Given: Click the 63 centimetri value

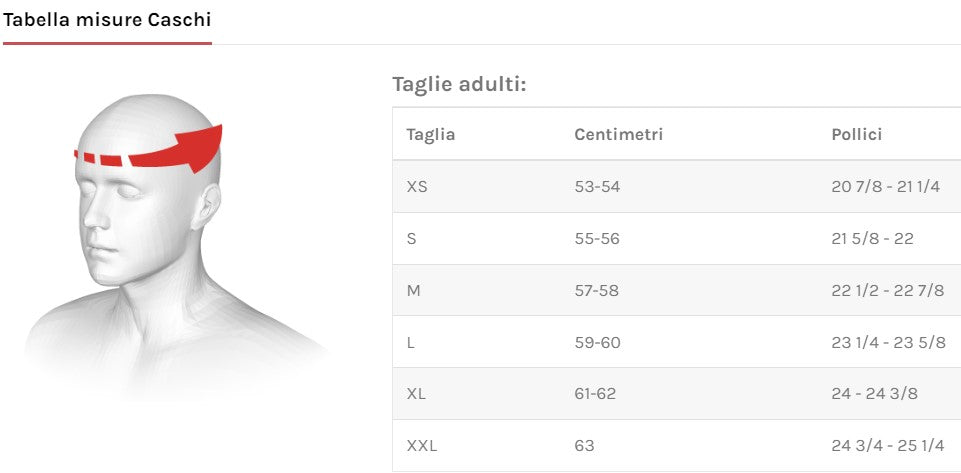Looking at the screenshot, I should point(584,446).
